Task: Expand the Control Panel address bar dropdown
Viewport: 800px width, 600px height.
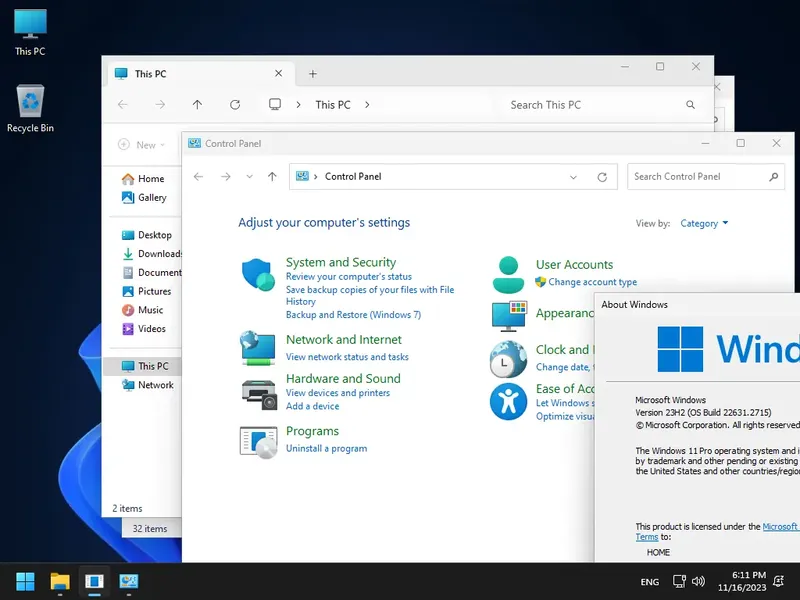Action: point(573,176)
